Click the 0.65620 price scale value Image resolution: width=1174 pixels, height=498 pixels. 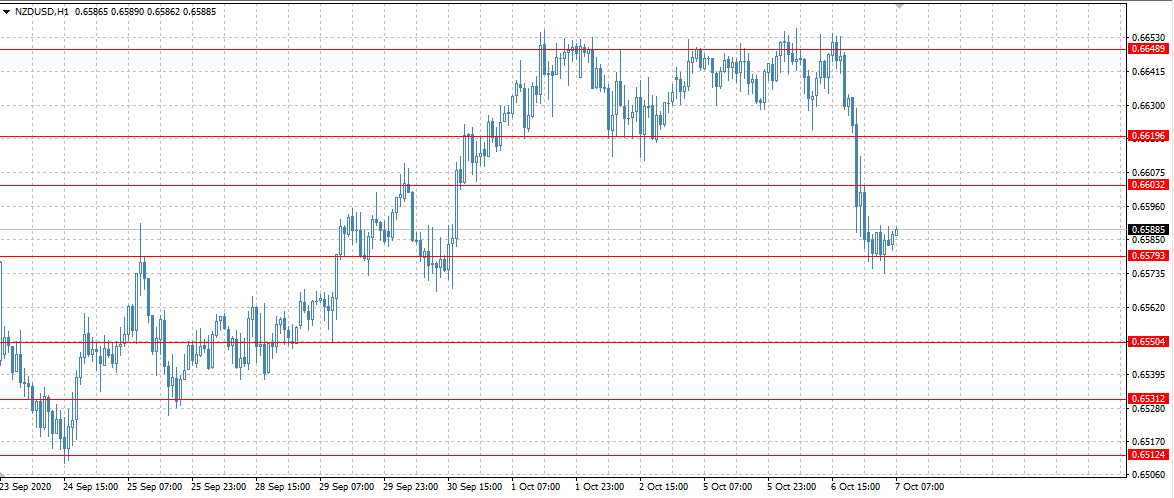point(1148,308)
